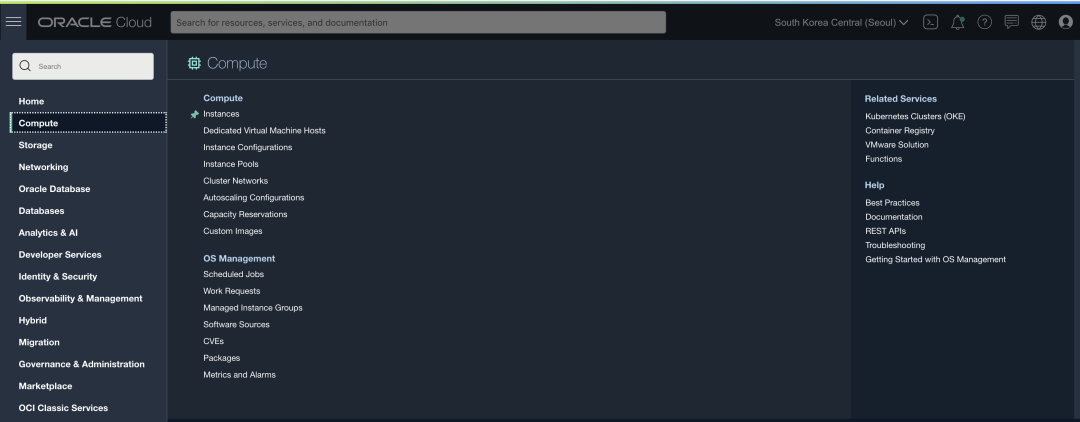Select Networking in the navigation menu
The image size is (1080, 422).
(x=43, y=167)
